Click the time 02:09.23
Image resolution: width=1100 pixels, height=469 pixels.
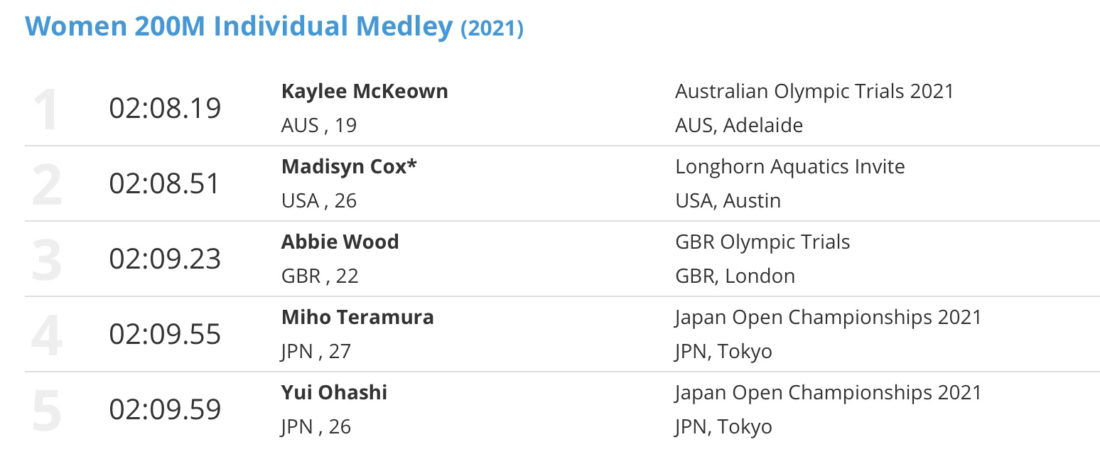point(165,259)
